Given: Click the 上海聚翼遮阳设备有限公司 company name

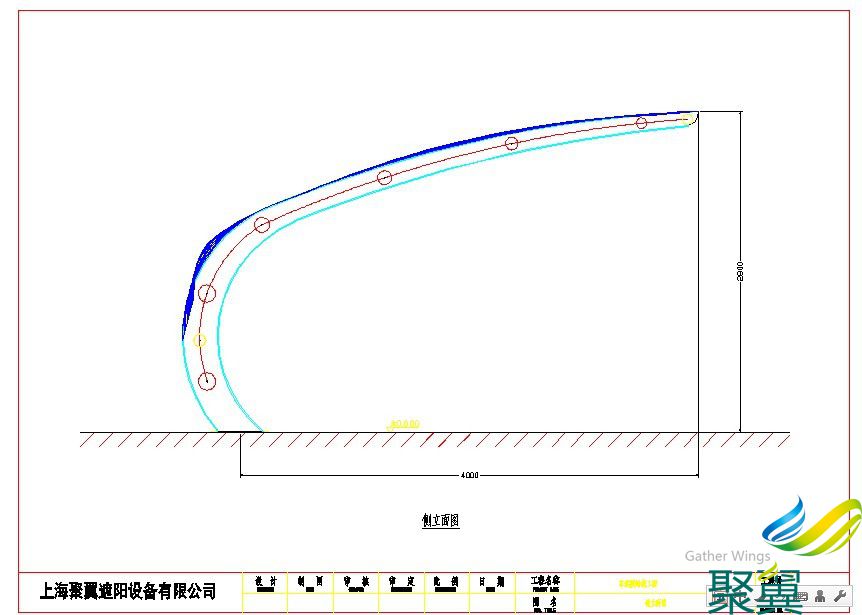Looking at the screenshot, I should [x=128, y=591].
